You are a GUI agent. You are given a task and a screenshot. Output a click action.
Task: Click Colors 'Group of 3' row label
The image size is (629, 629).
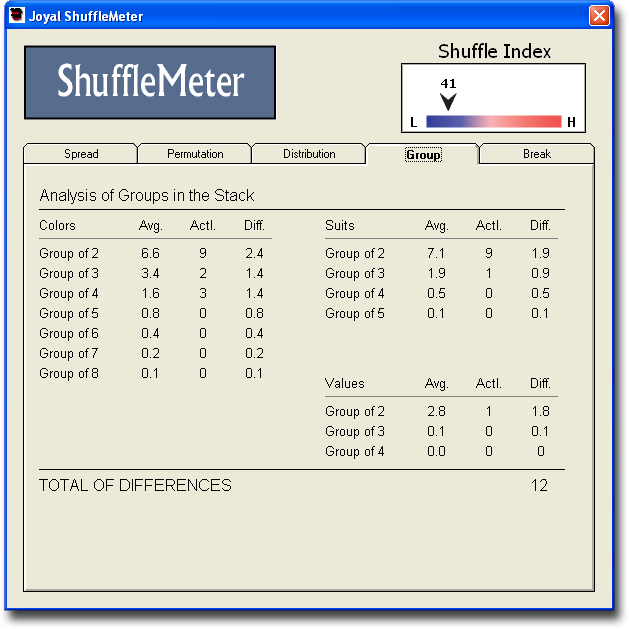tap(69, 274)
